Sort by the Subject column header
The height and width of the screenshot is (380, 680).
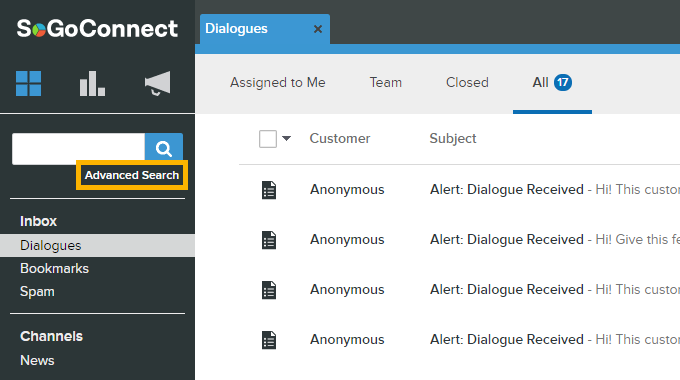pos(453,139)
